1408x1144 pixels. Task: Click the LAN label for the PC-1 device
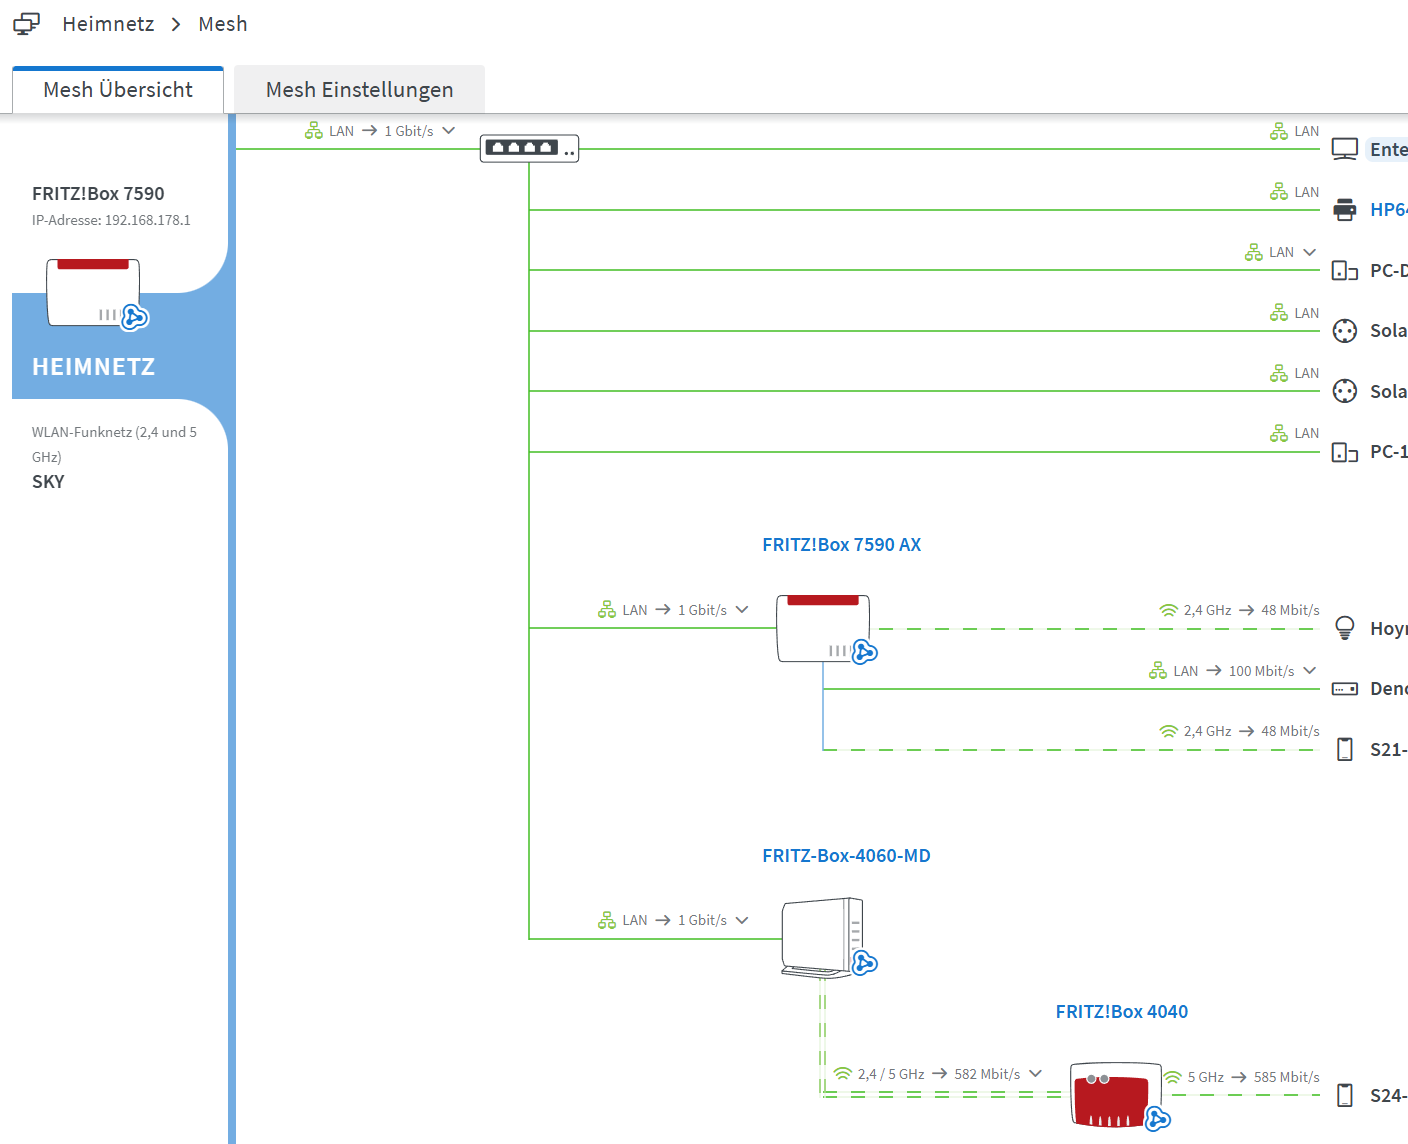click(1306, 433)
